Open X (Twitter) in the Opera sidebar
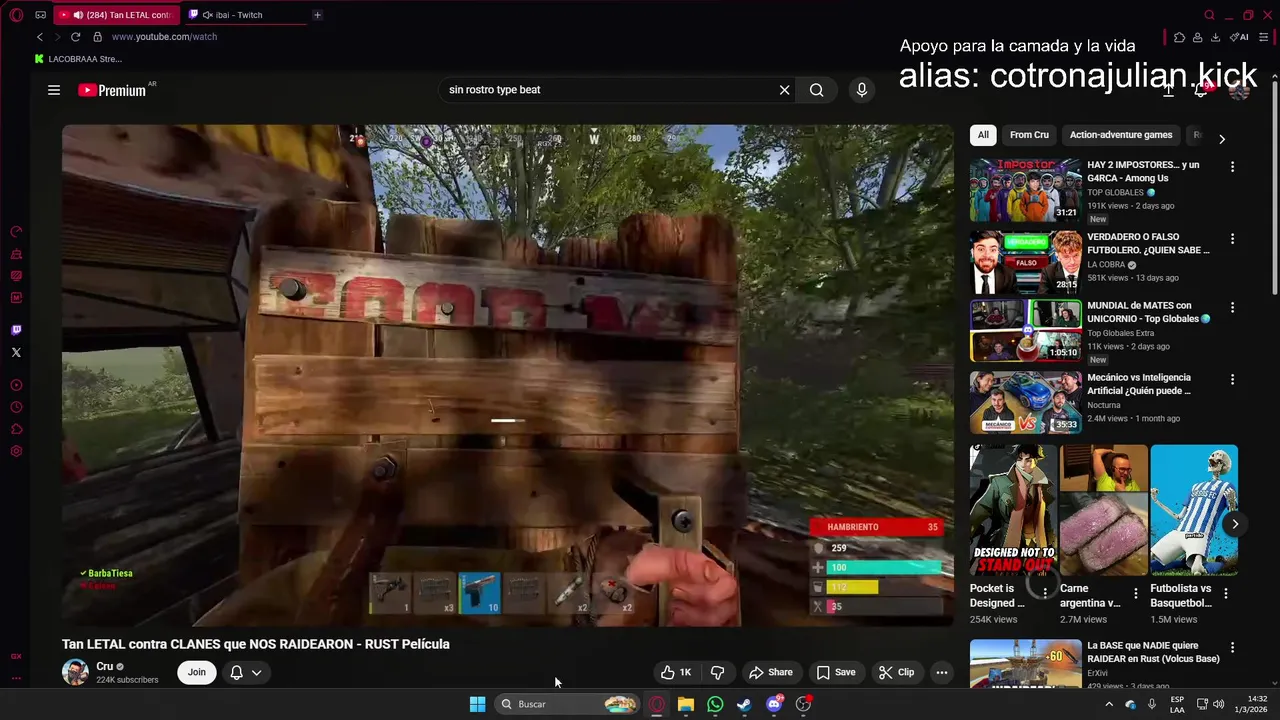The height and width of the screenshot is (720, 1280). (16, 352)
